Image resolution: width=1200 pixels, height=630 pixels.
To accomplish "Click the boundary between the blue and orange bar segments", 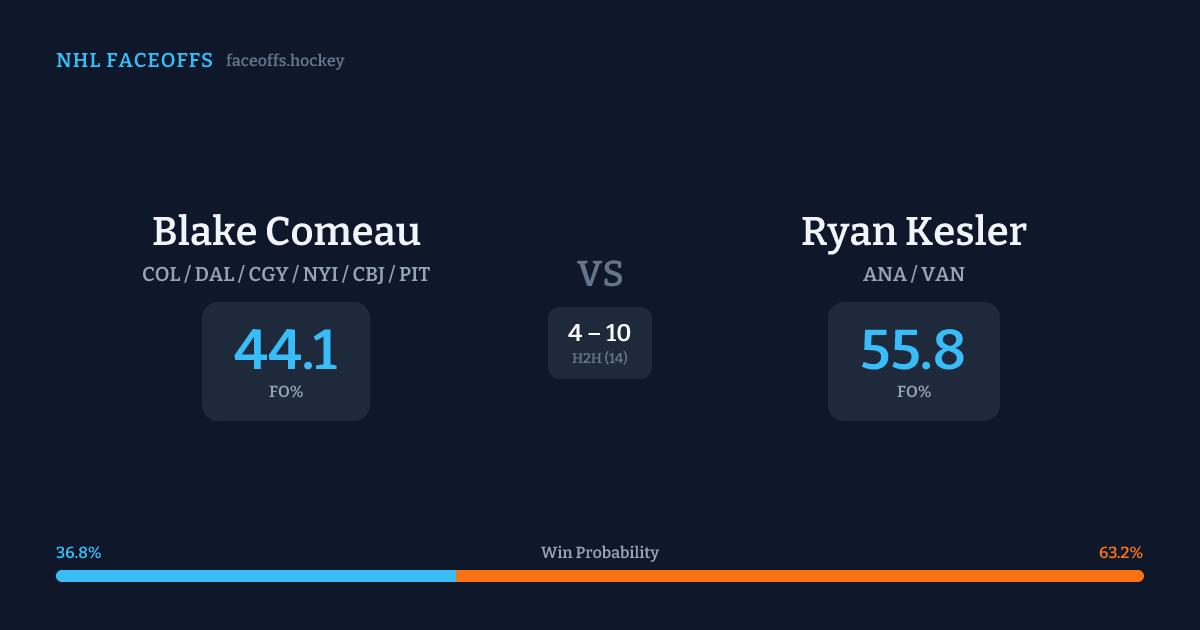I will tap(456, 576).
